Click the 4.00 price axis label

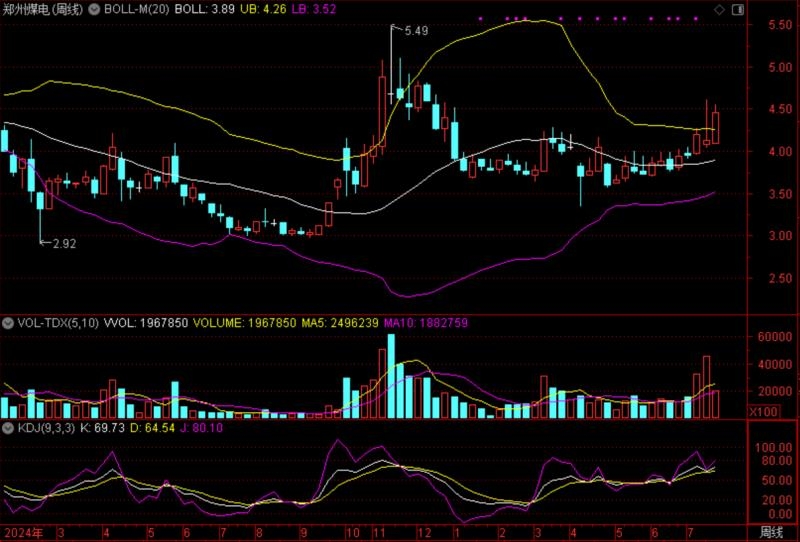click(780, 152)
